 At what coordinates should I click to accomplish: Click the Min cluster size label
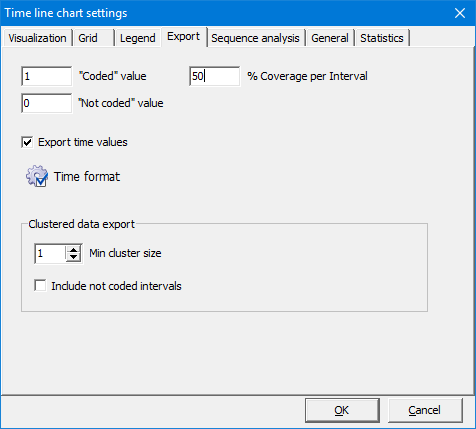pyautogui.click(x=125, y=253)
